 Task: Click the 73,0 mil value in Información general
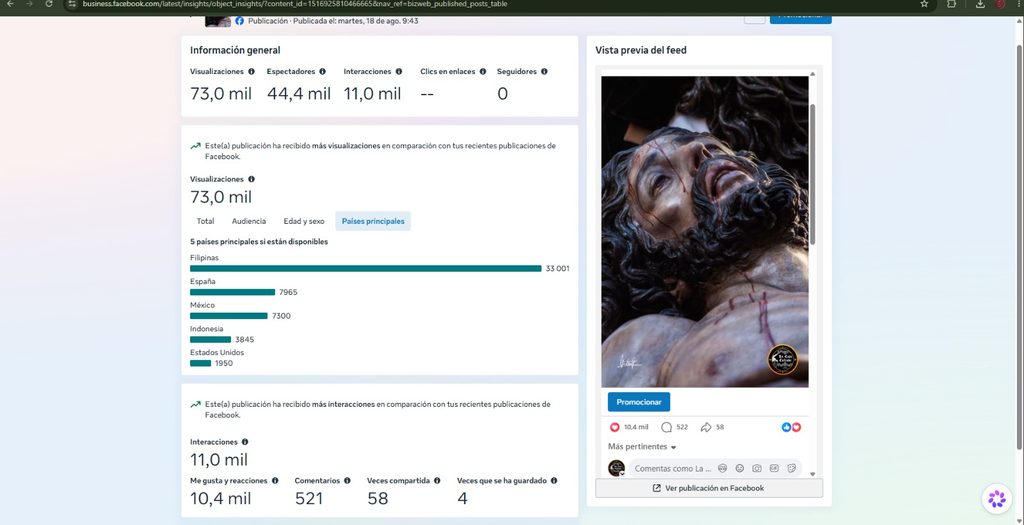tap(221, 94)
